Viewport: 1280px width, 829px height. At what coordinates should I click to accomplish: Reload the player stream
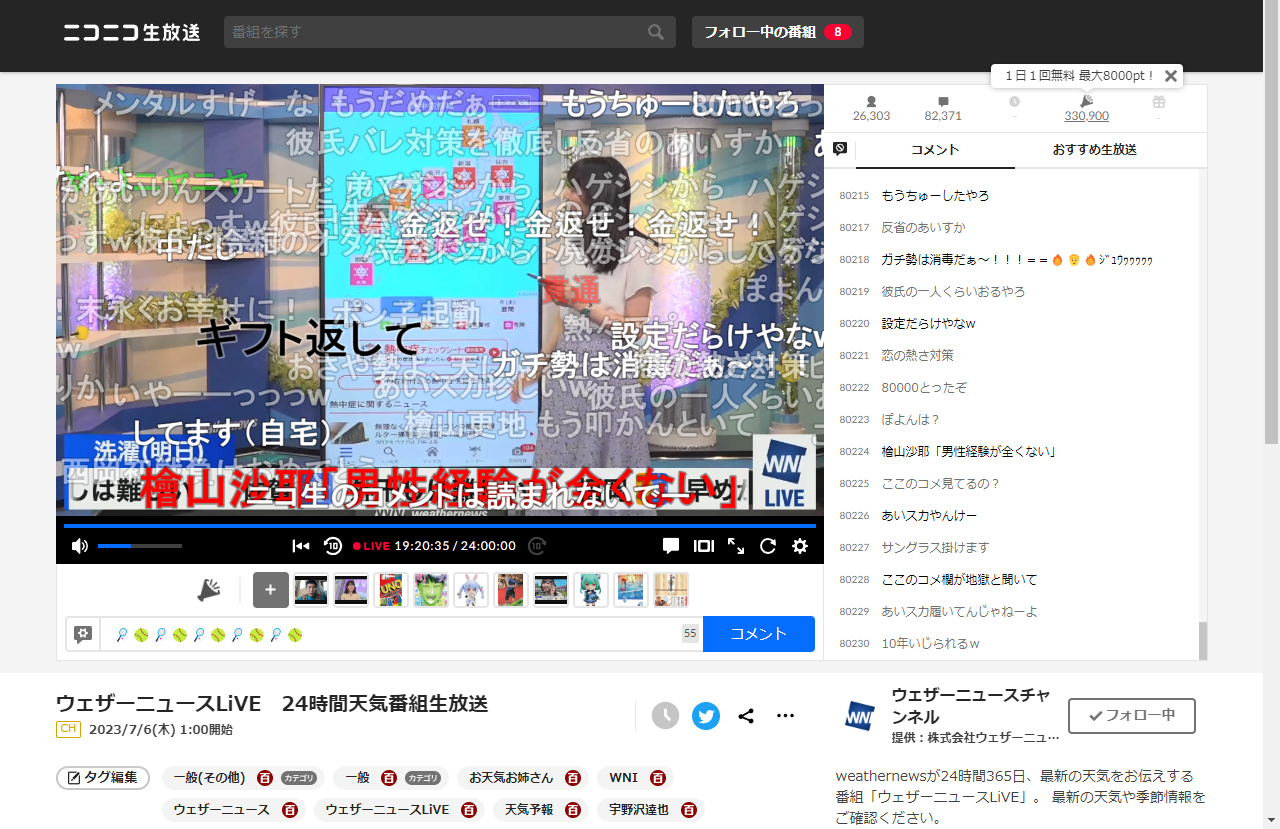click(x=768, y=546)
